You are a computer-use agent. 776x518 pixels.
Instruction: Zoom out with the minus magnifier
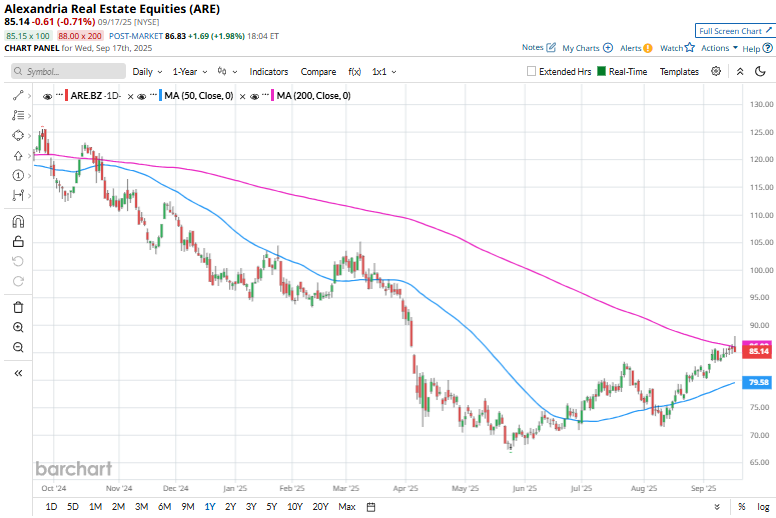(x=18, y=347)
